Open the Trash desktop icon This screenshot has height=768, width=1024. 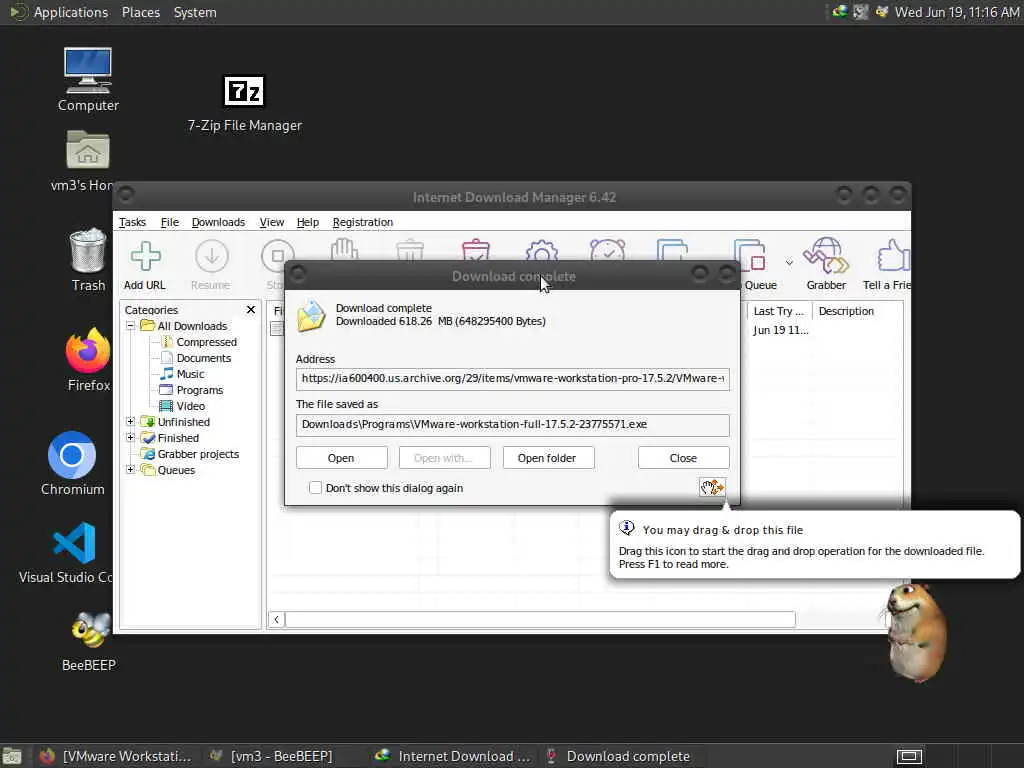[88, 250]
